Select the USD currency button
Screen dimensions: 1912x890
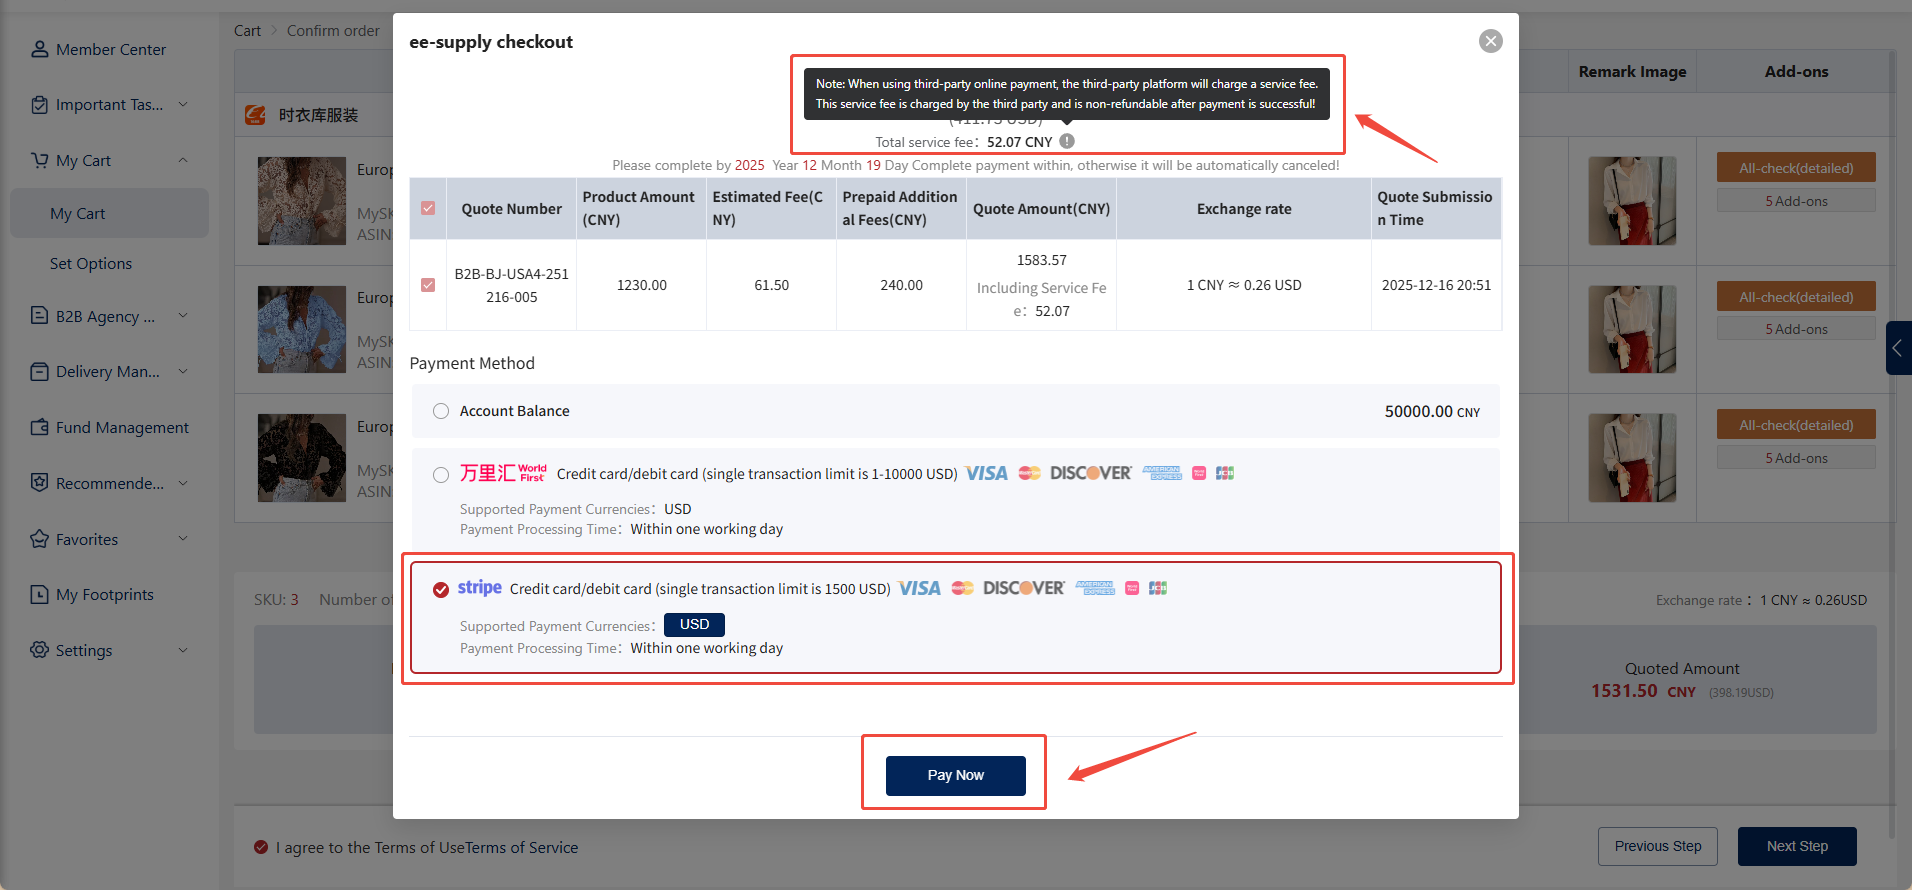point(695,624)
